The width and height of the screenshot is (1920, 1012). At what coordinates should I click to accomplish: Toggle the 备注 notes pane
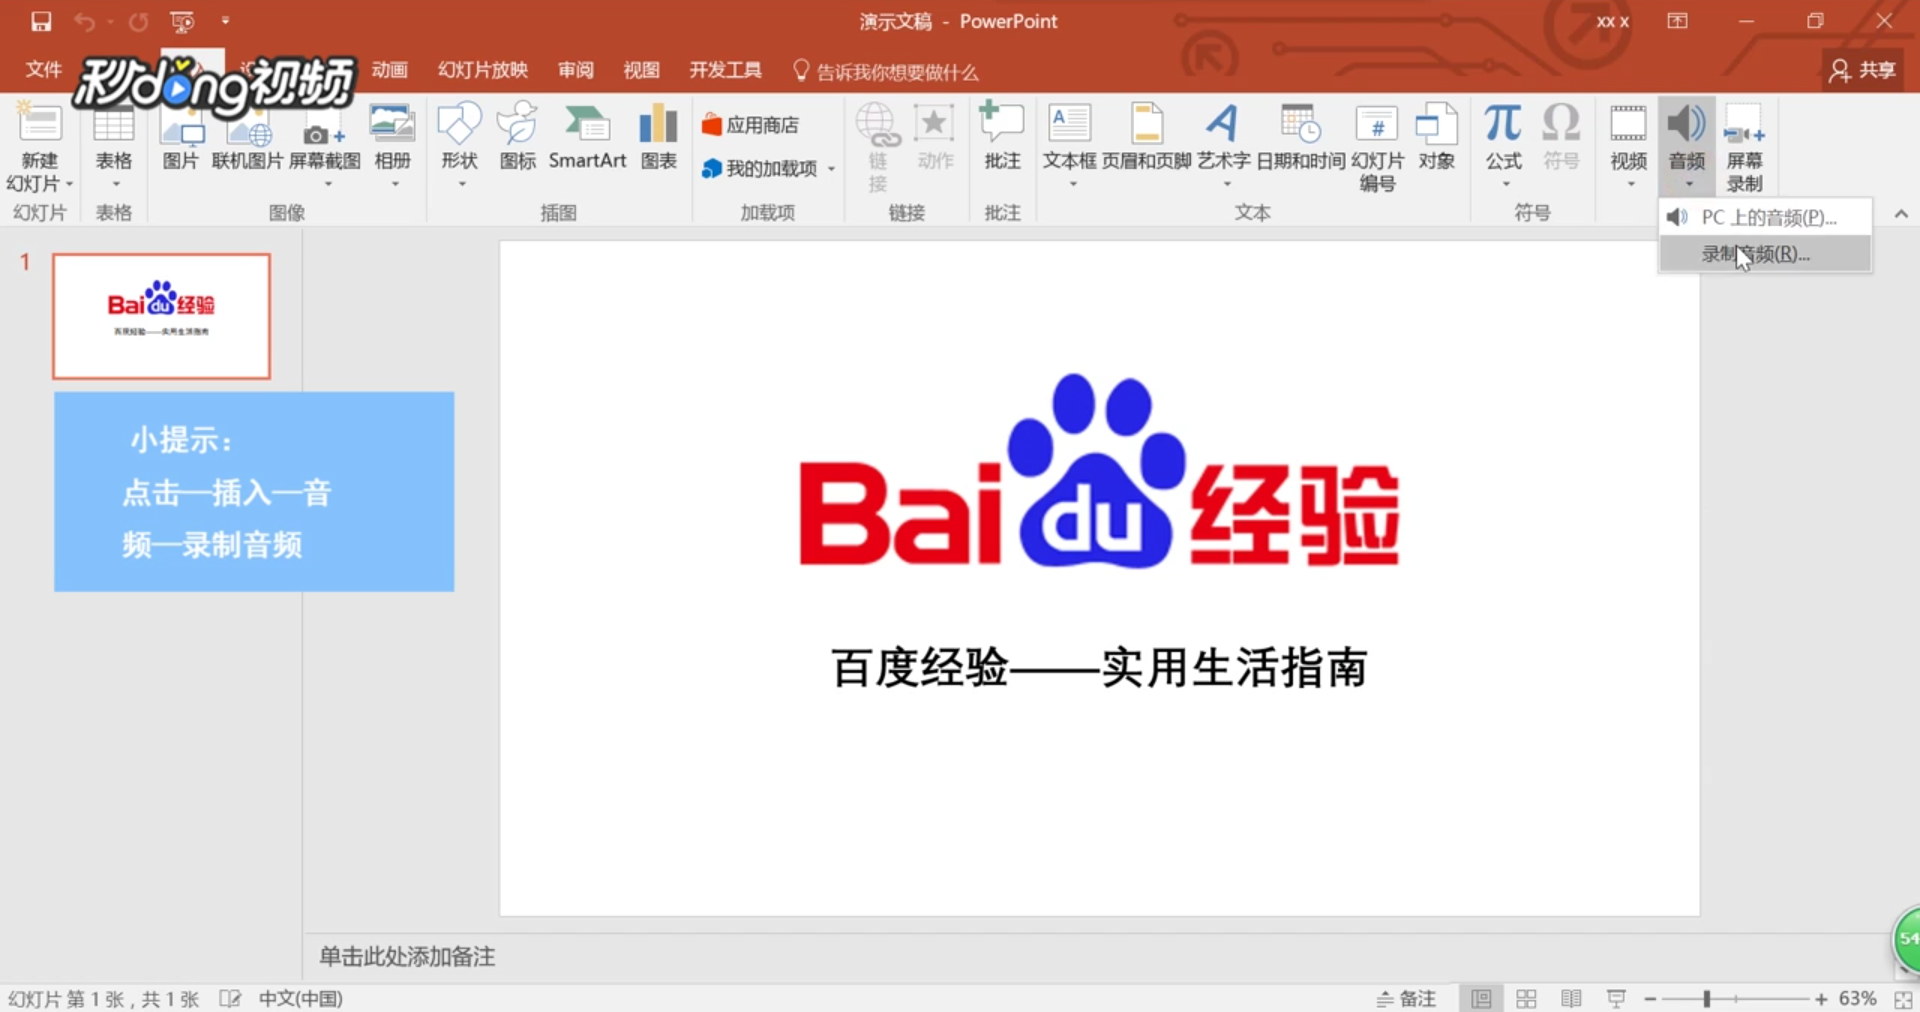click(1407, 998)
